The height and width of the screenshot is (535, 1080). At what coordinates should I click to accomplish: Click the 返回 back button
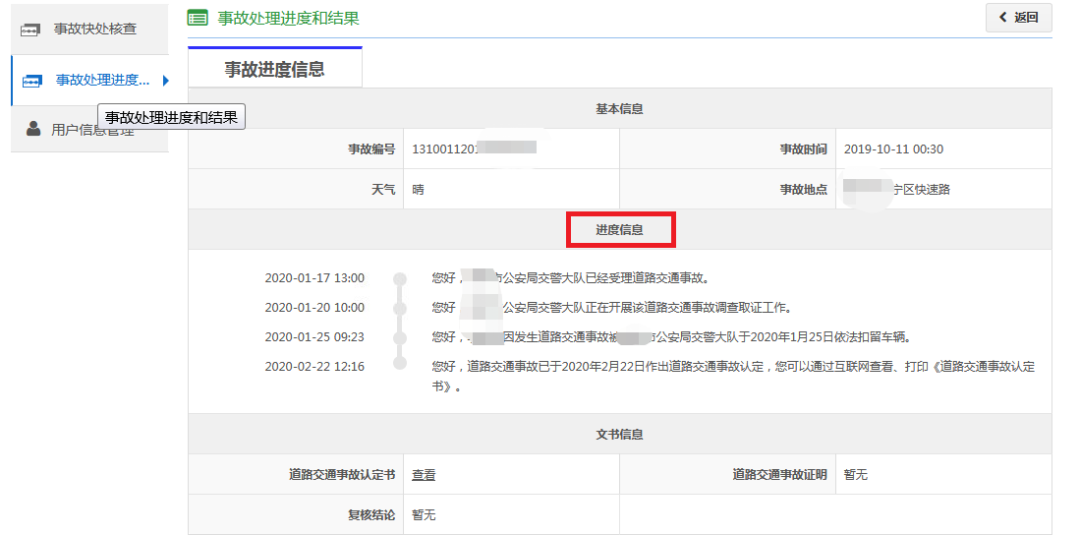pyautogui.click(x=1019, y=18)
